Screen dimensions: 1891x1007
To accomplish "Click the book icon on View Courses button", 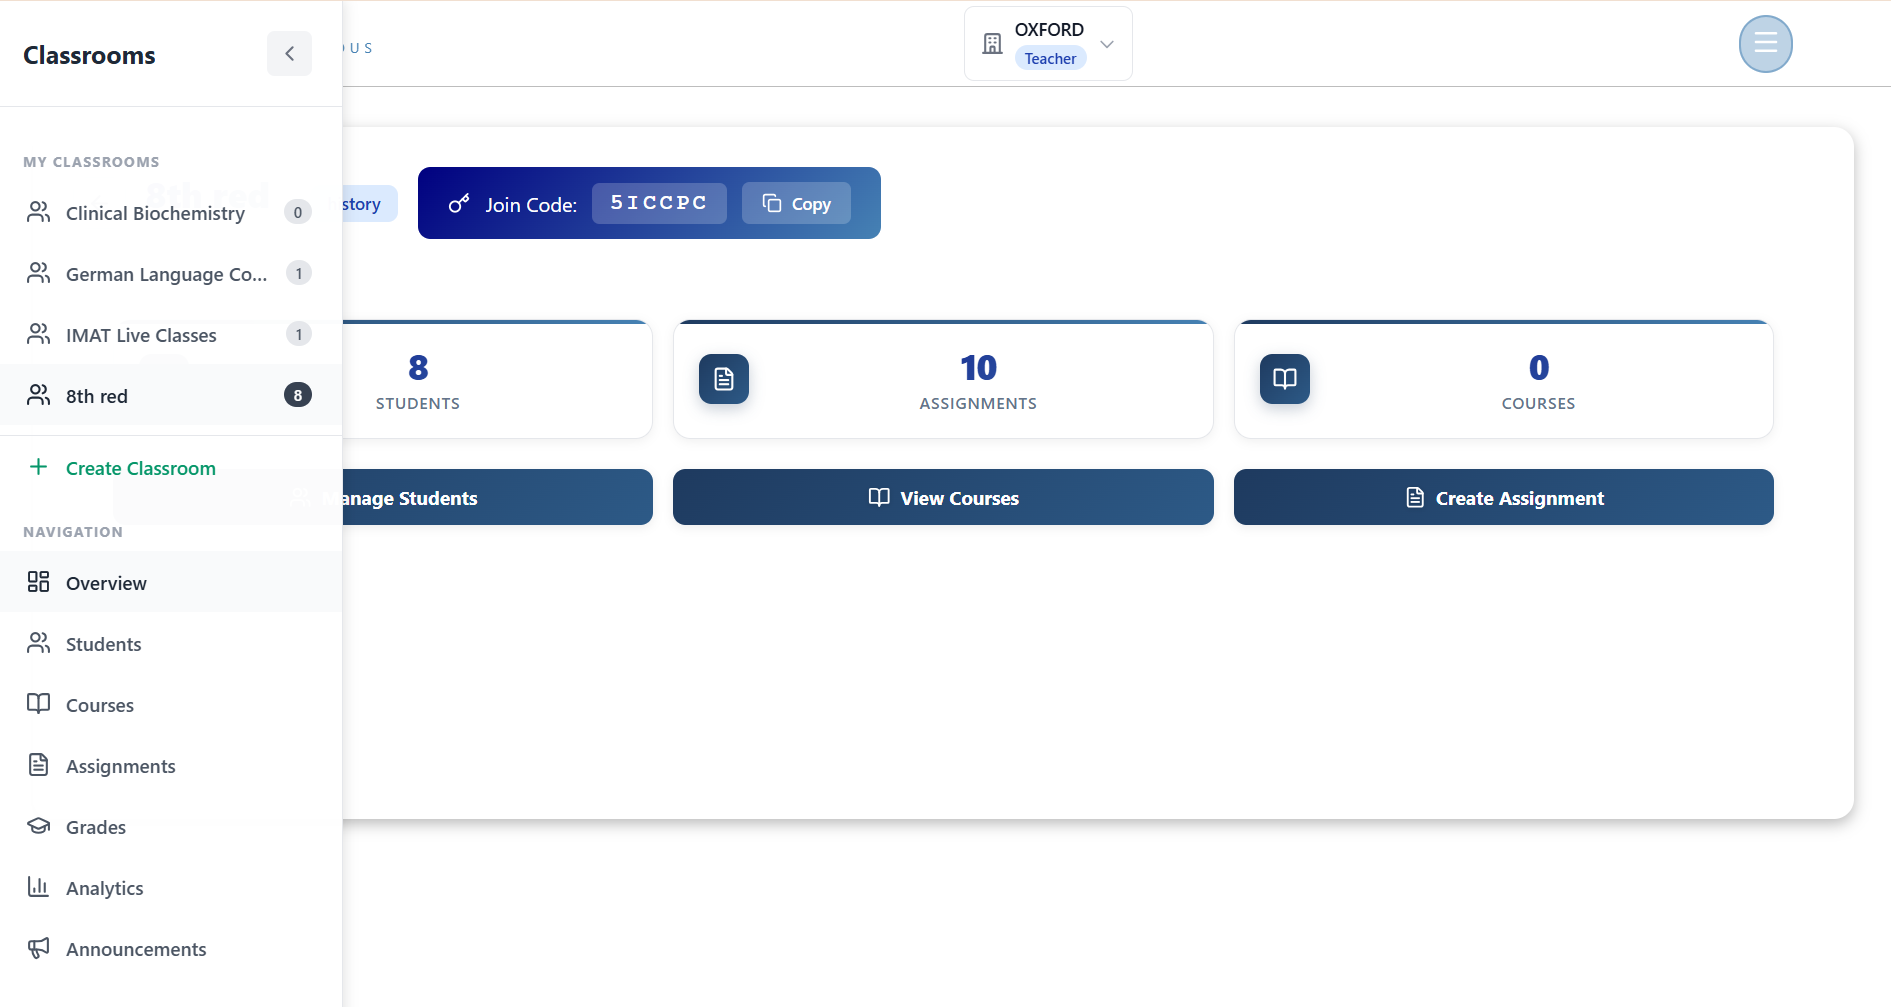I will tap(879, 497).
